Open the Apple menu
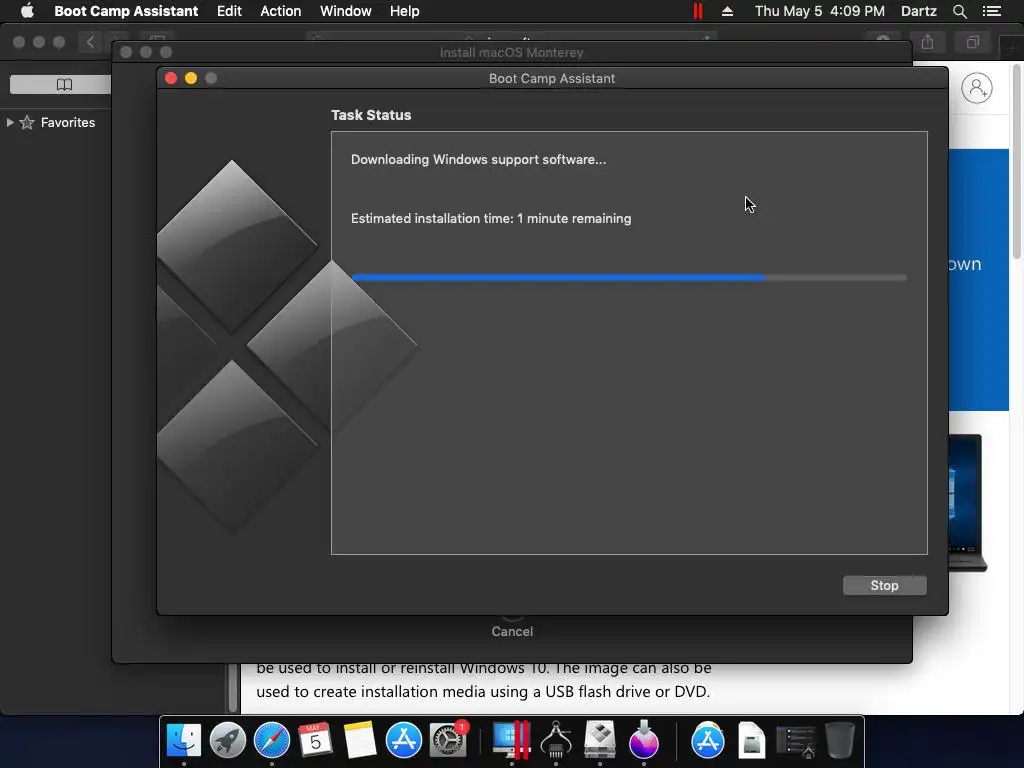This screenshot has width=1024, height=768. 27,11
